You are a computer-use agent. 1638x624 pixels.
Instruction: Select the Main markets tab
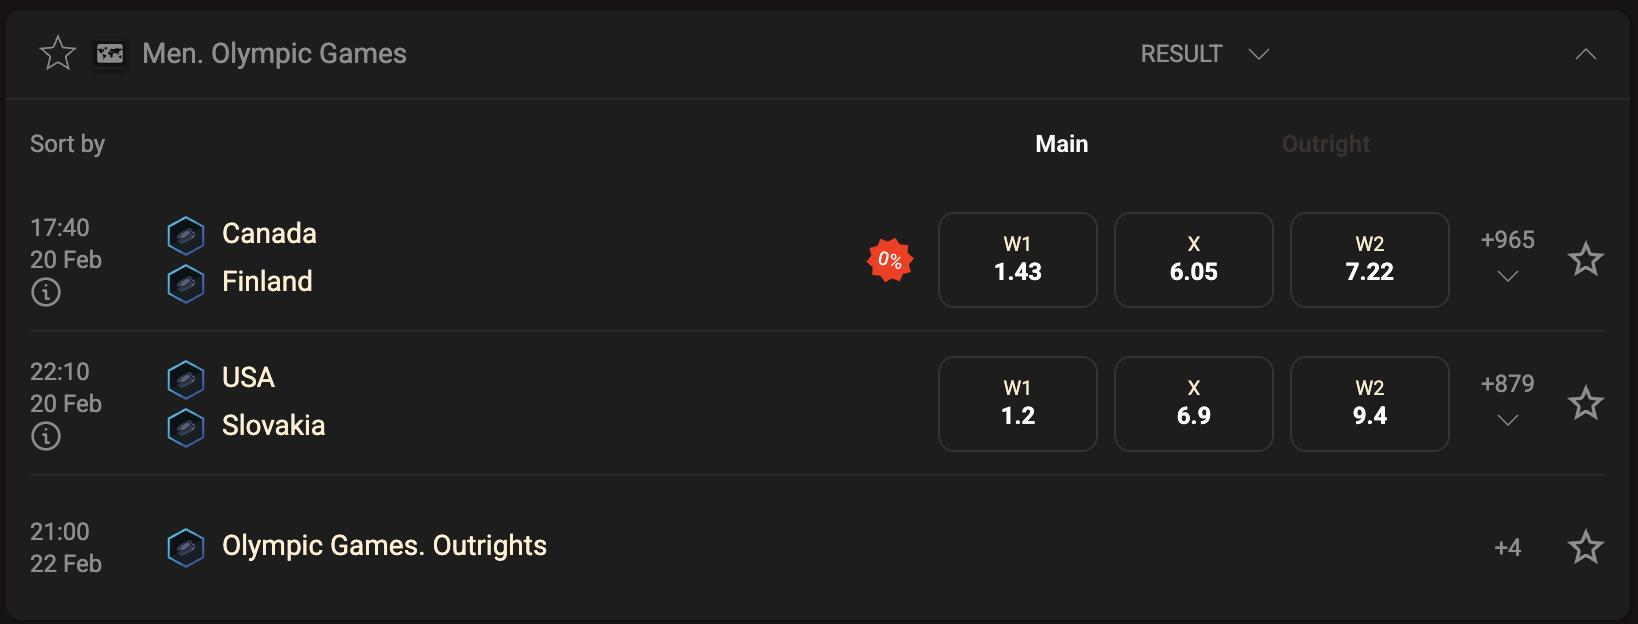(x=1062, y=144)
